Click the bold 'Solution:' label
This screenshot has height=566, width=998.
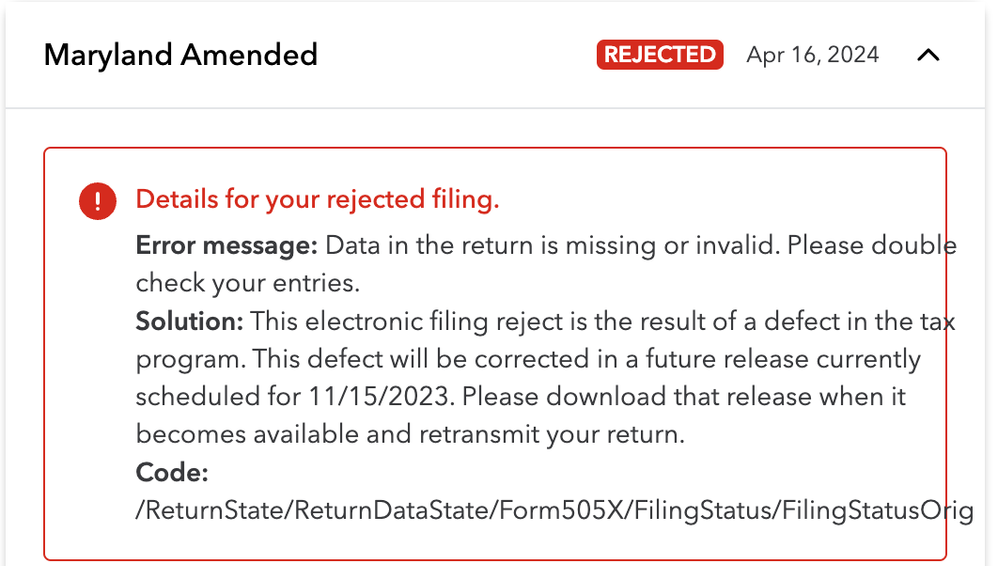click(x=190, y=321)
